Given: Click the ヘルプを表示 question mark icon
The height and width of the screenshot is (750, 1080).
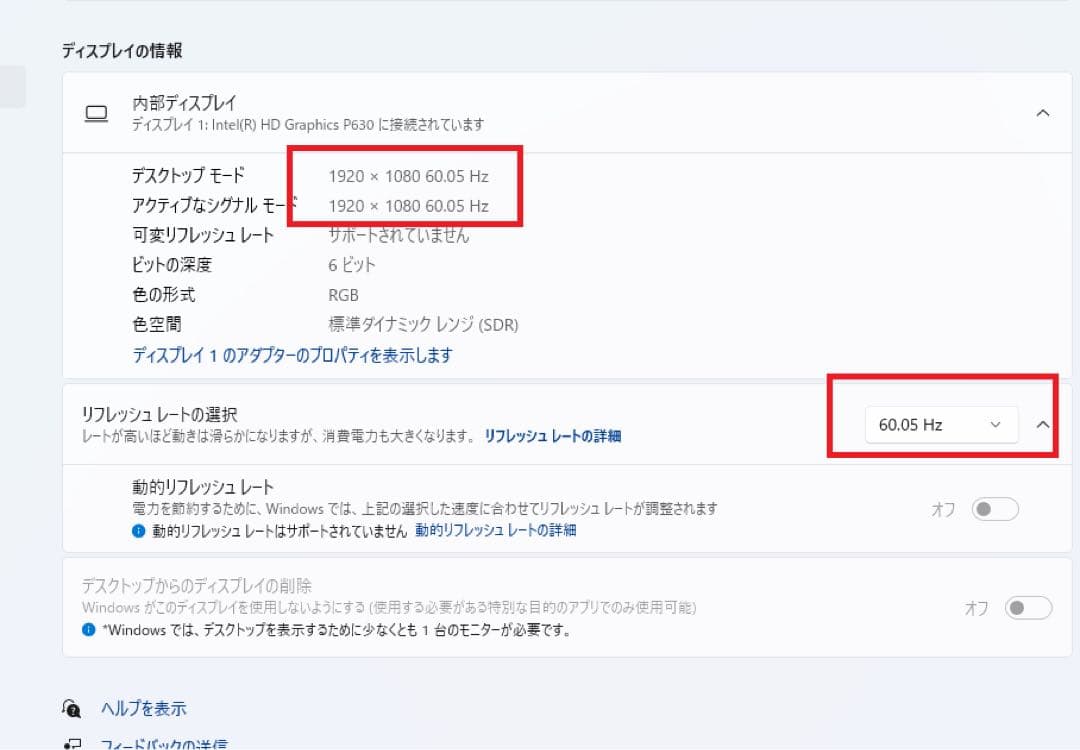Looking at the screenshot, I should click(x=70, y=708).
